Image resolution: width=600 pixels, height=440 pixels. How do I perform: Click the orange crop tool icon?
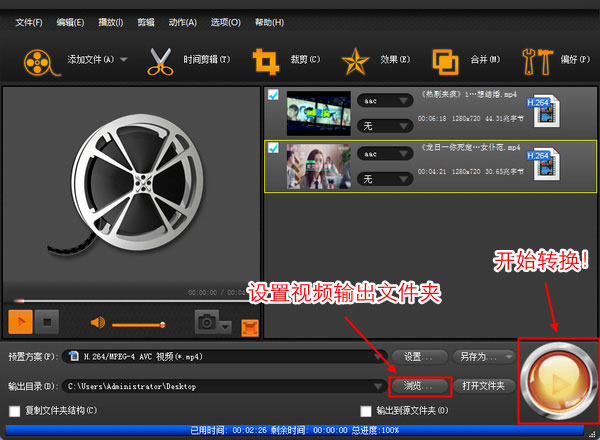pyautogui.click(x=265, y=62)
